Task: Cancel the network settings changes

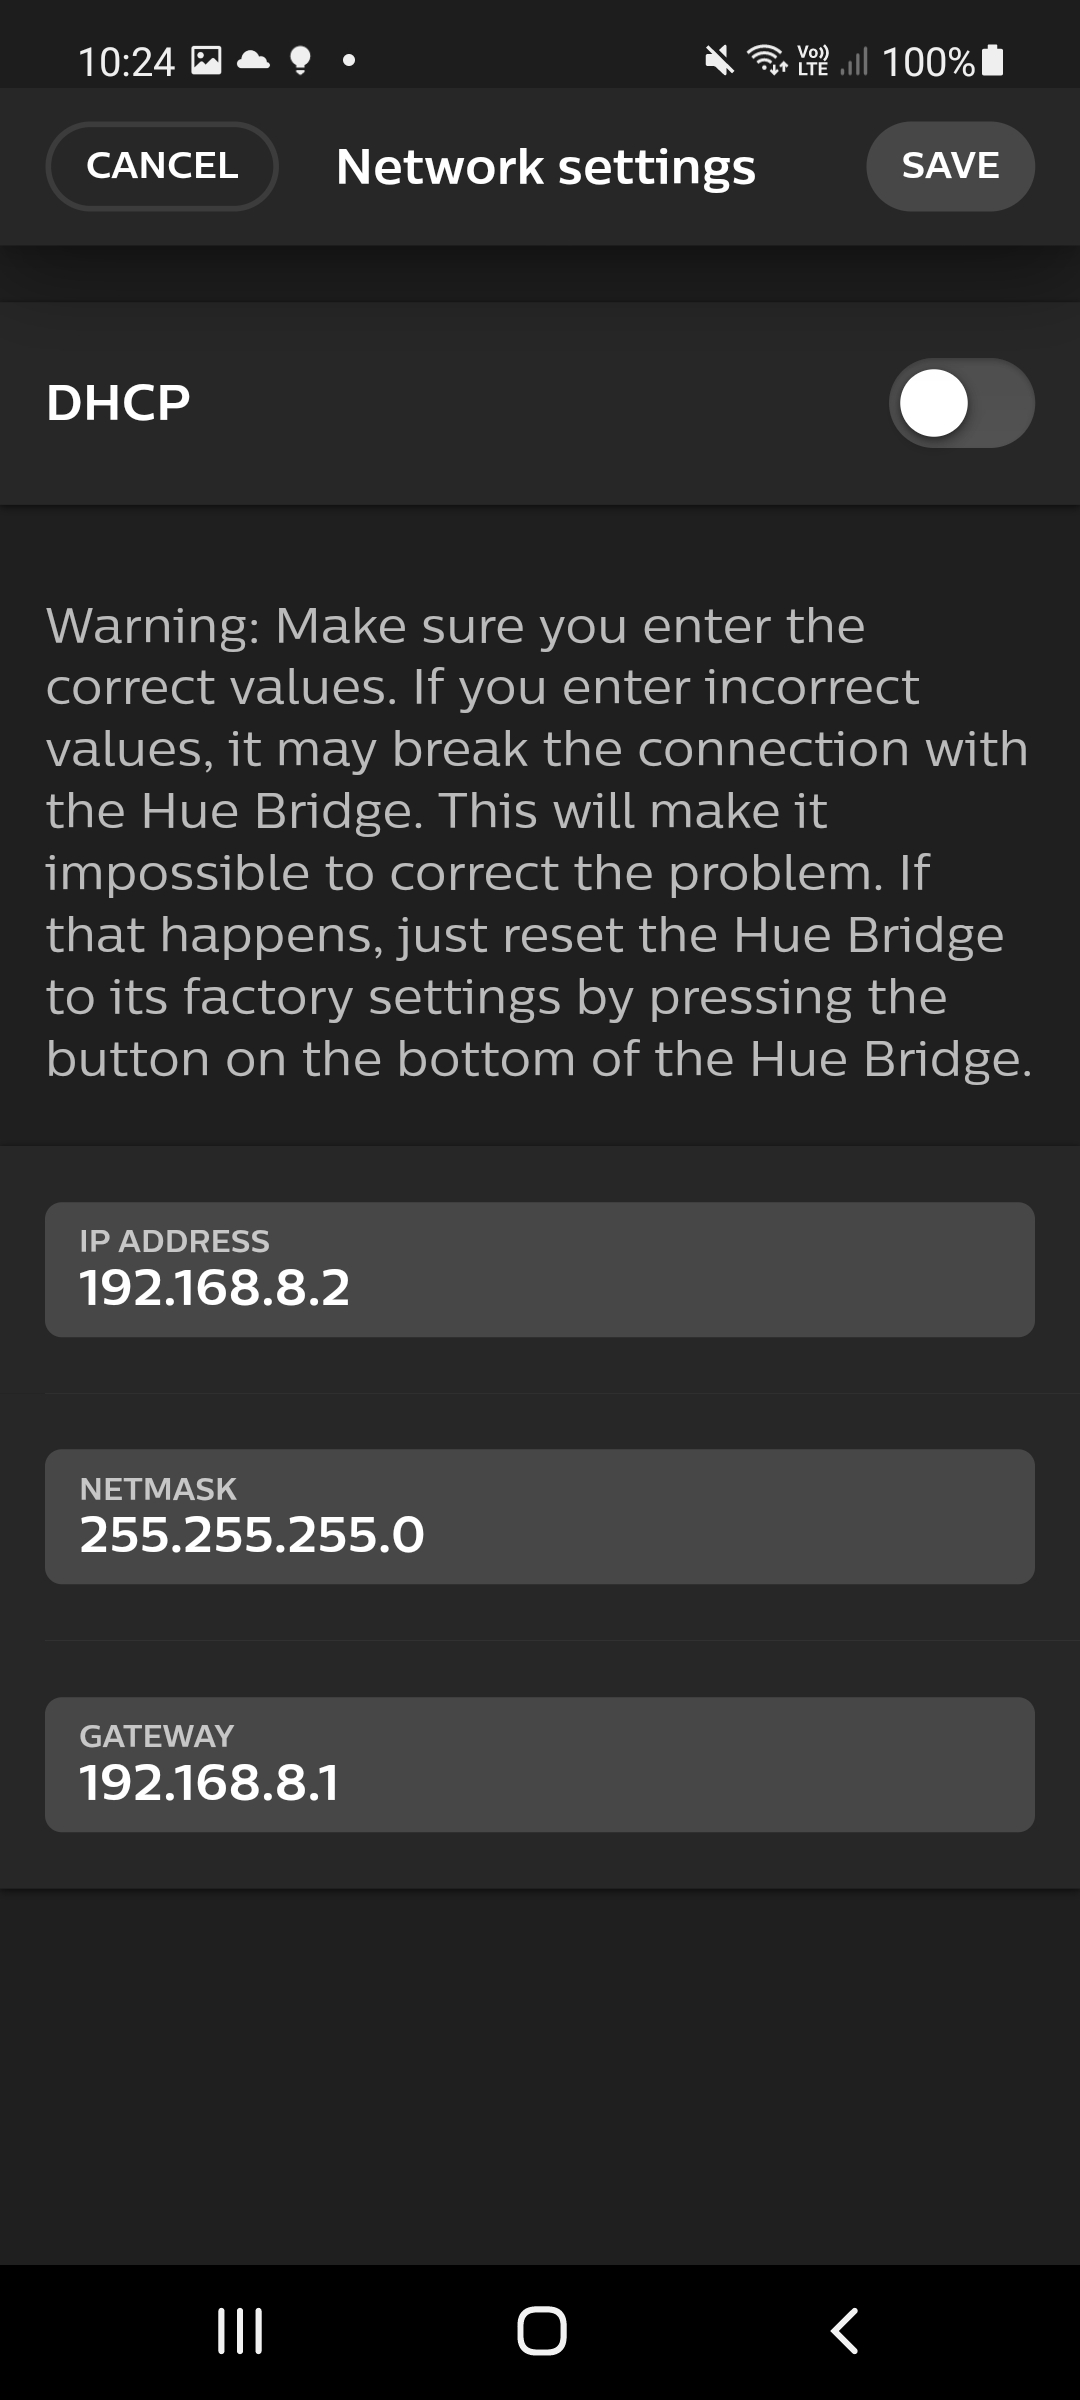Action: point(162,166)
